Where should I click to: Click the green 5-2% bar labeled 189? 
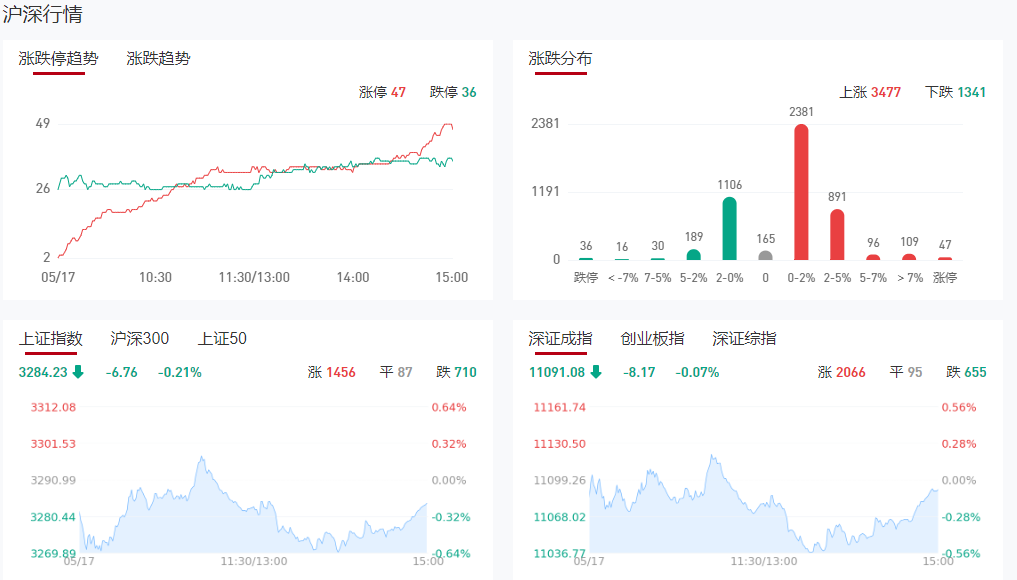point(693,255)
